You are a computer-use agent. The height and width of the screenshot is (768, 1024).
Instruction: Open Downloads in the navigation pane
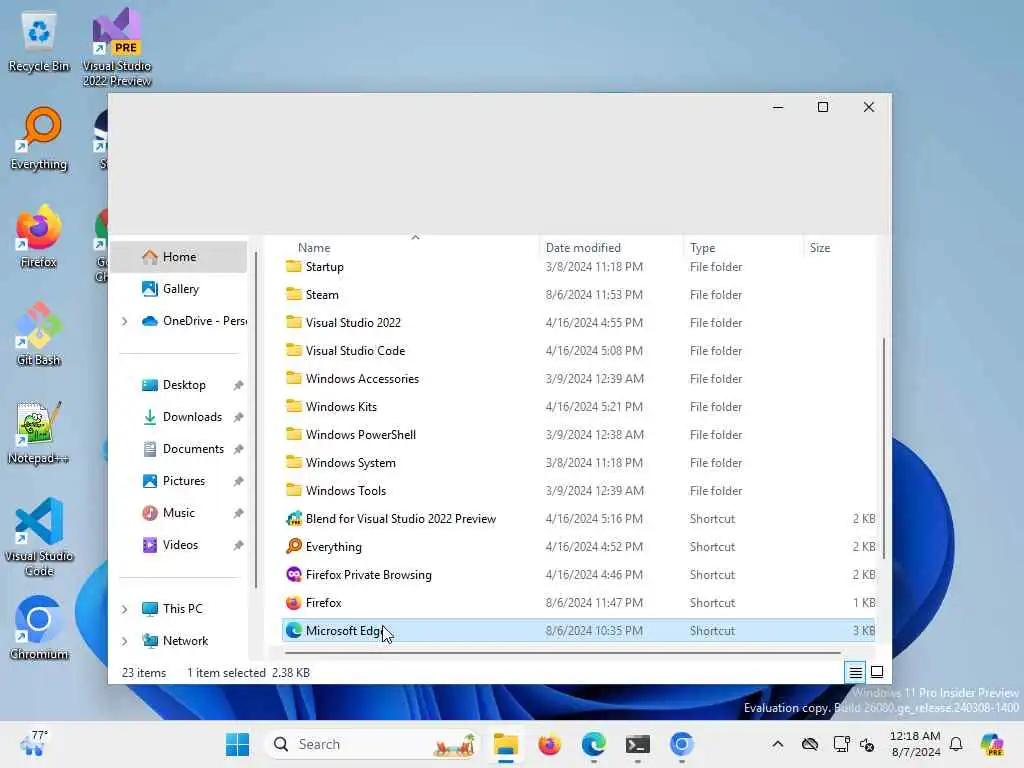pos(192,417)
